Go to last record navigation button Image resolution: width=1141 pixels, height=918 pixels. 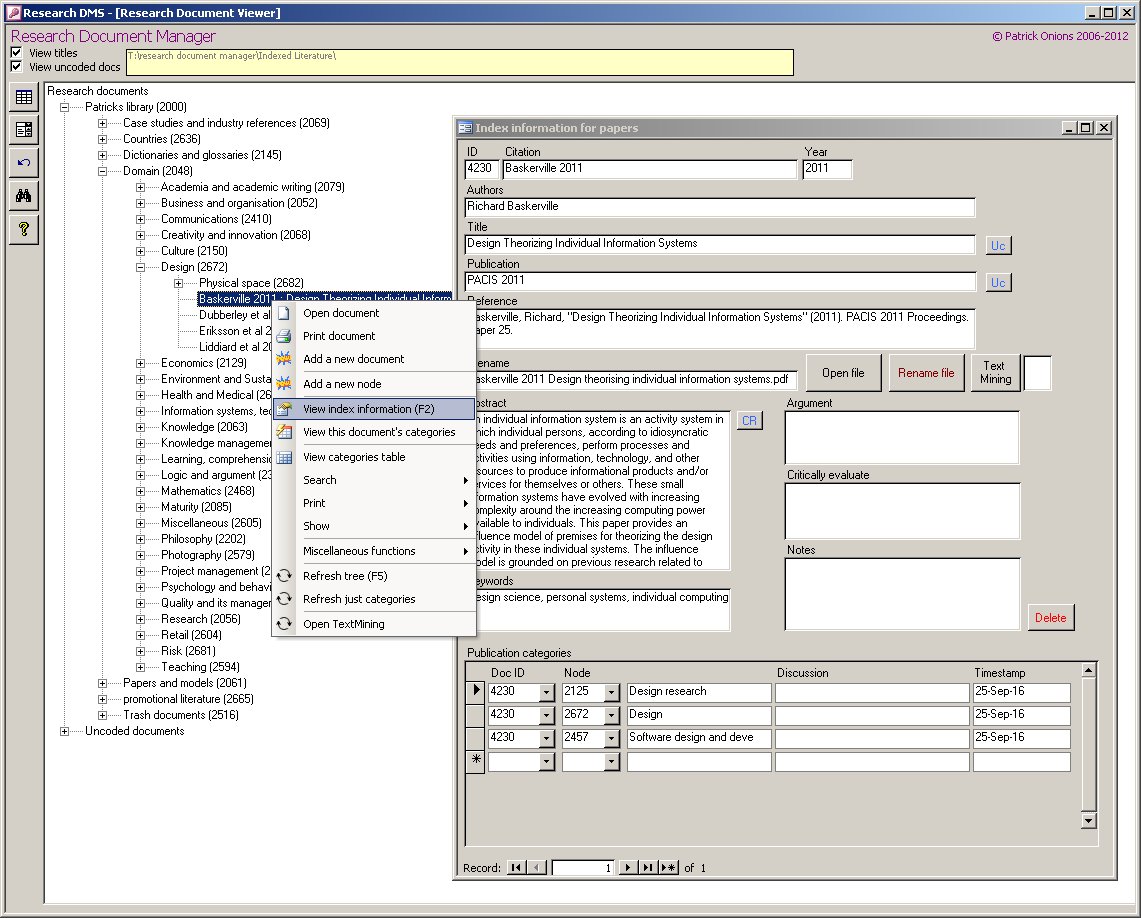tap(647, 867)
